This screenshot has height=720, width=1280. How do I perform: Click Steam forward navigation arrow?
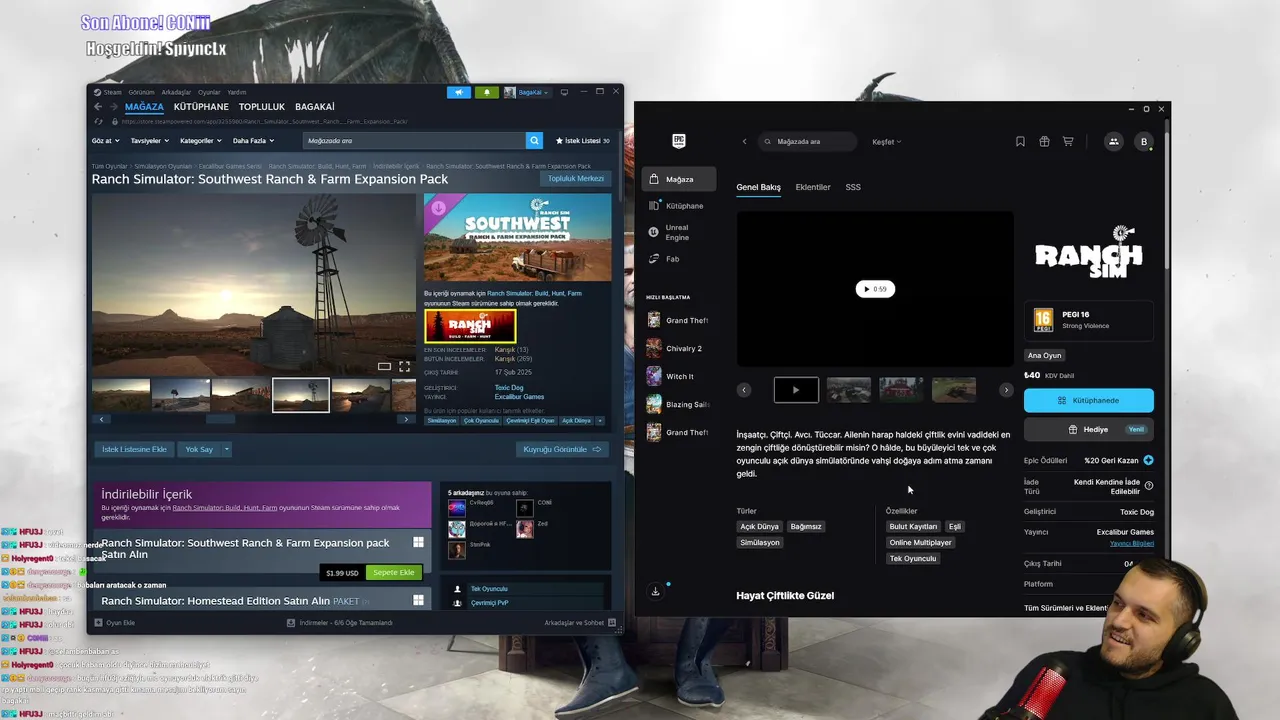pos(113,107)
